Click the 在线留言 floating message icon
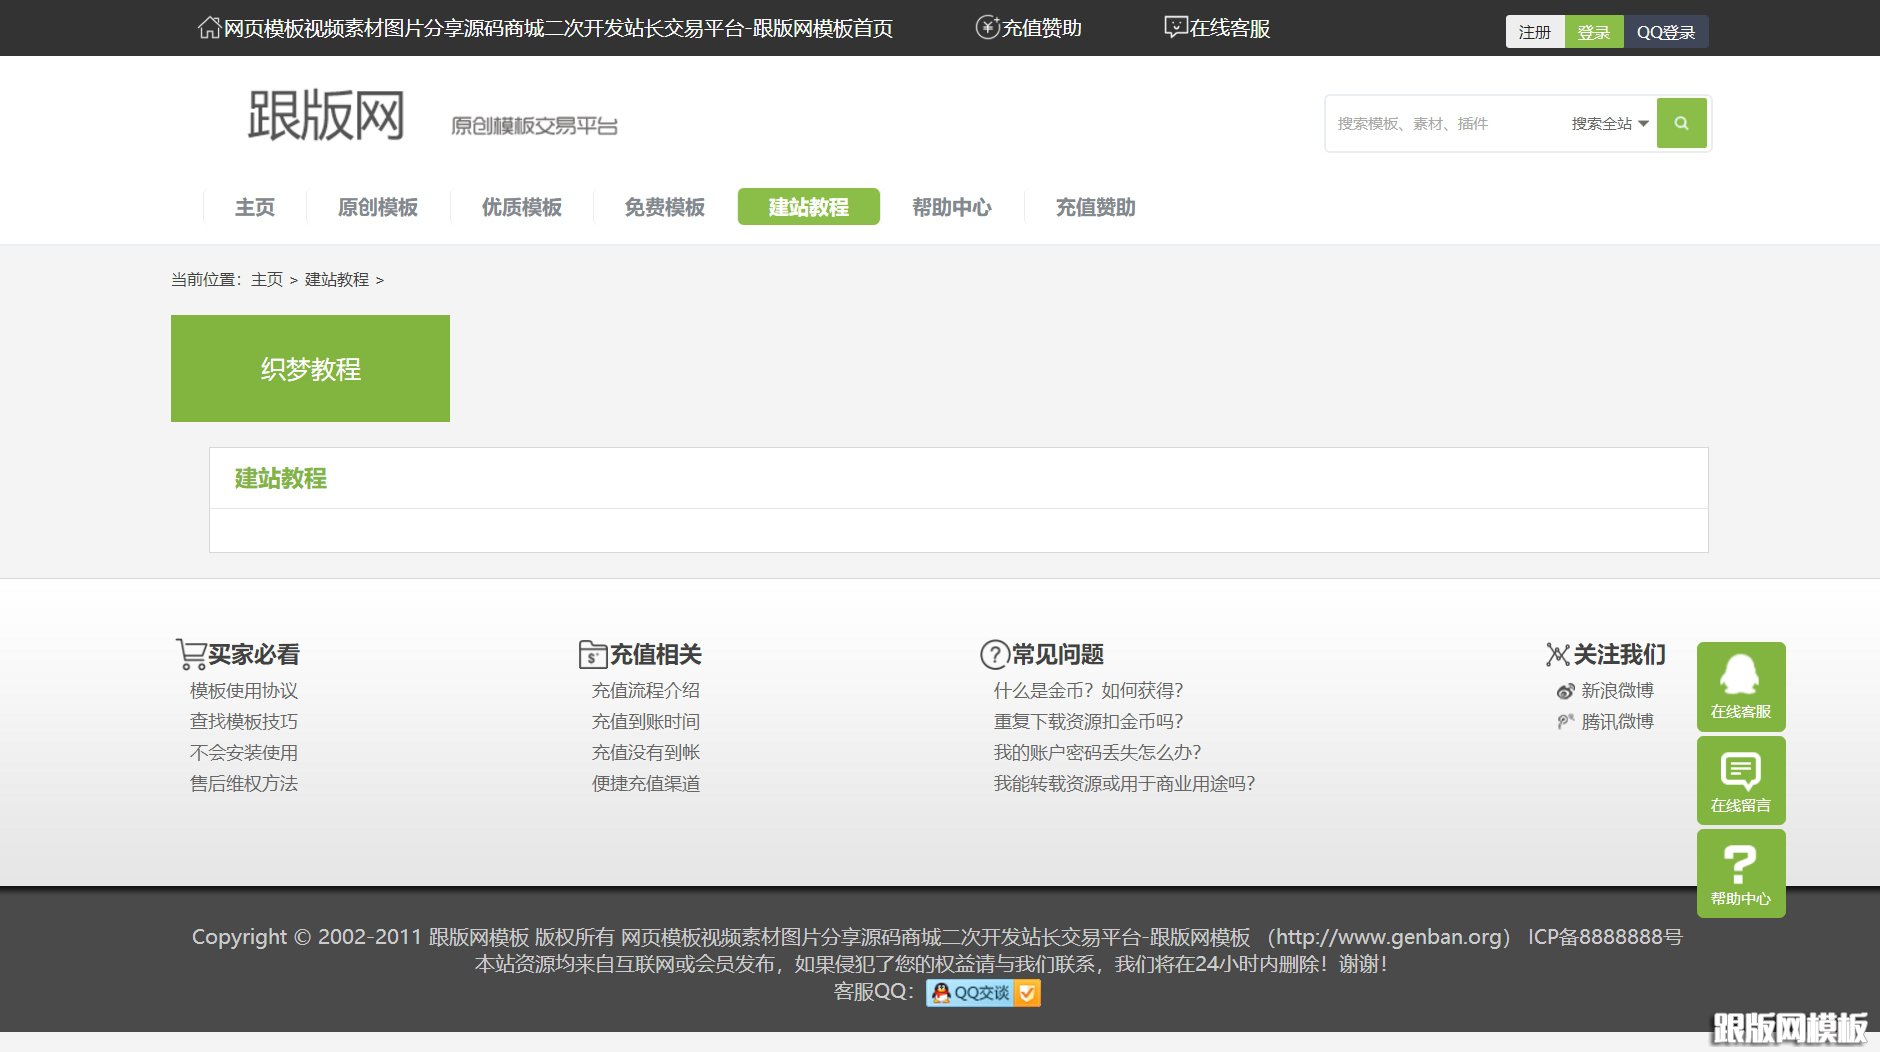This screenshot has width=1880, height=1052. coord(1740,779)
